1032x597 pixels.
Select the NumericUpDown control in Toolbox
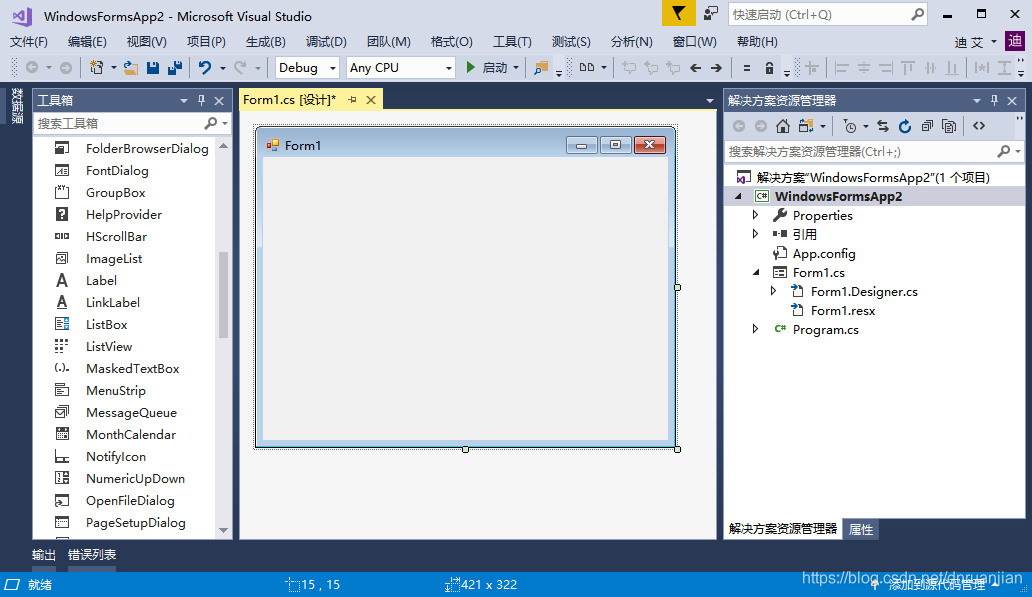(x=135, y=479)
